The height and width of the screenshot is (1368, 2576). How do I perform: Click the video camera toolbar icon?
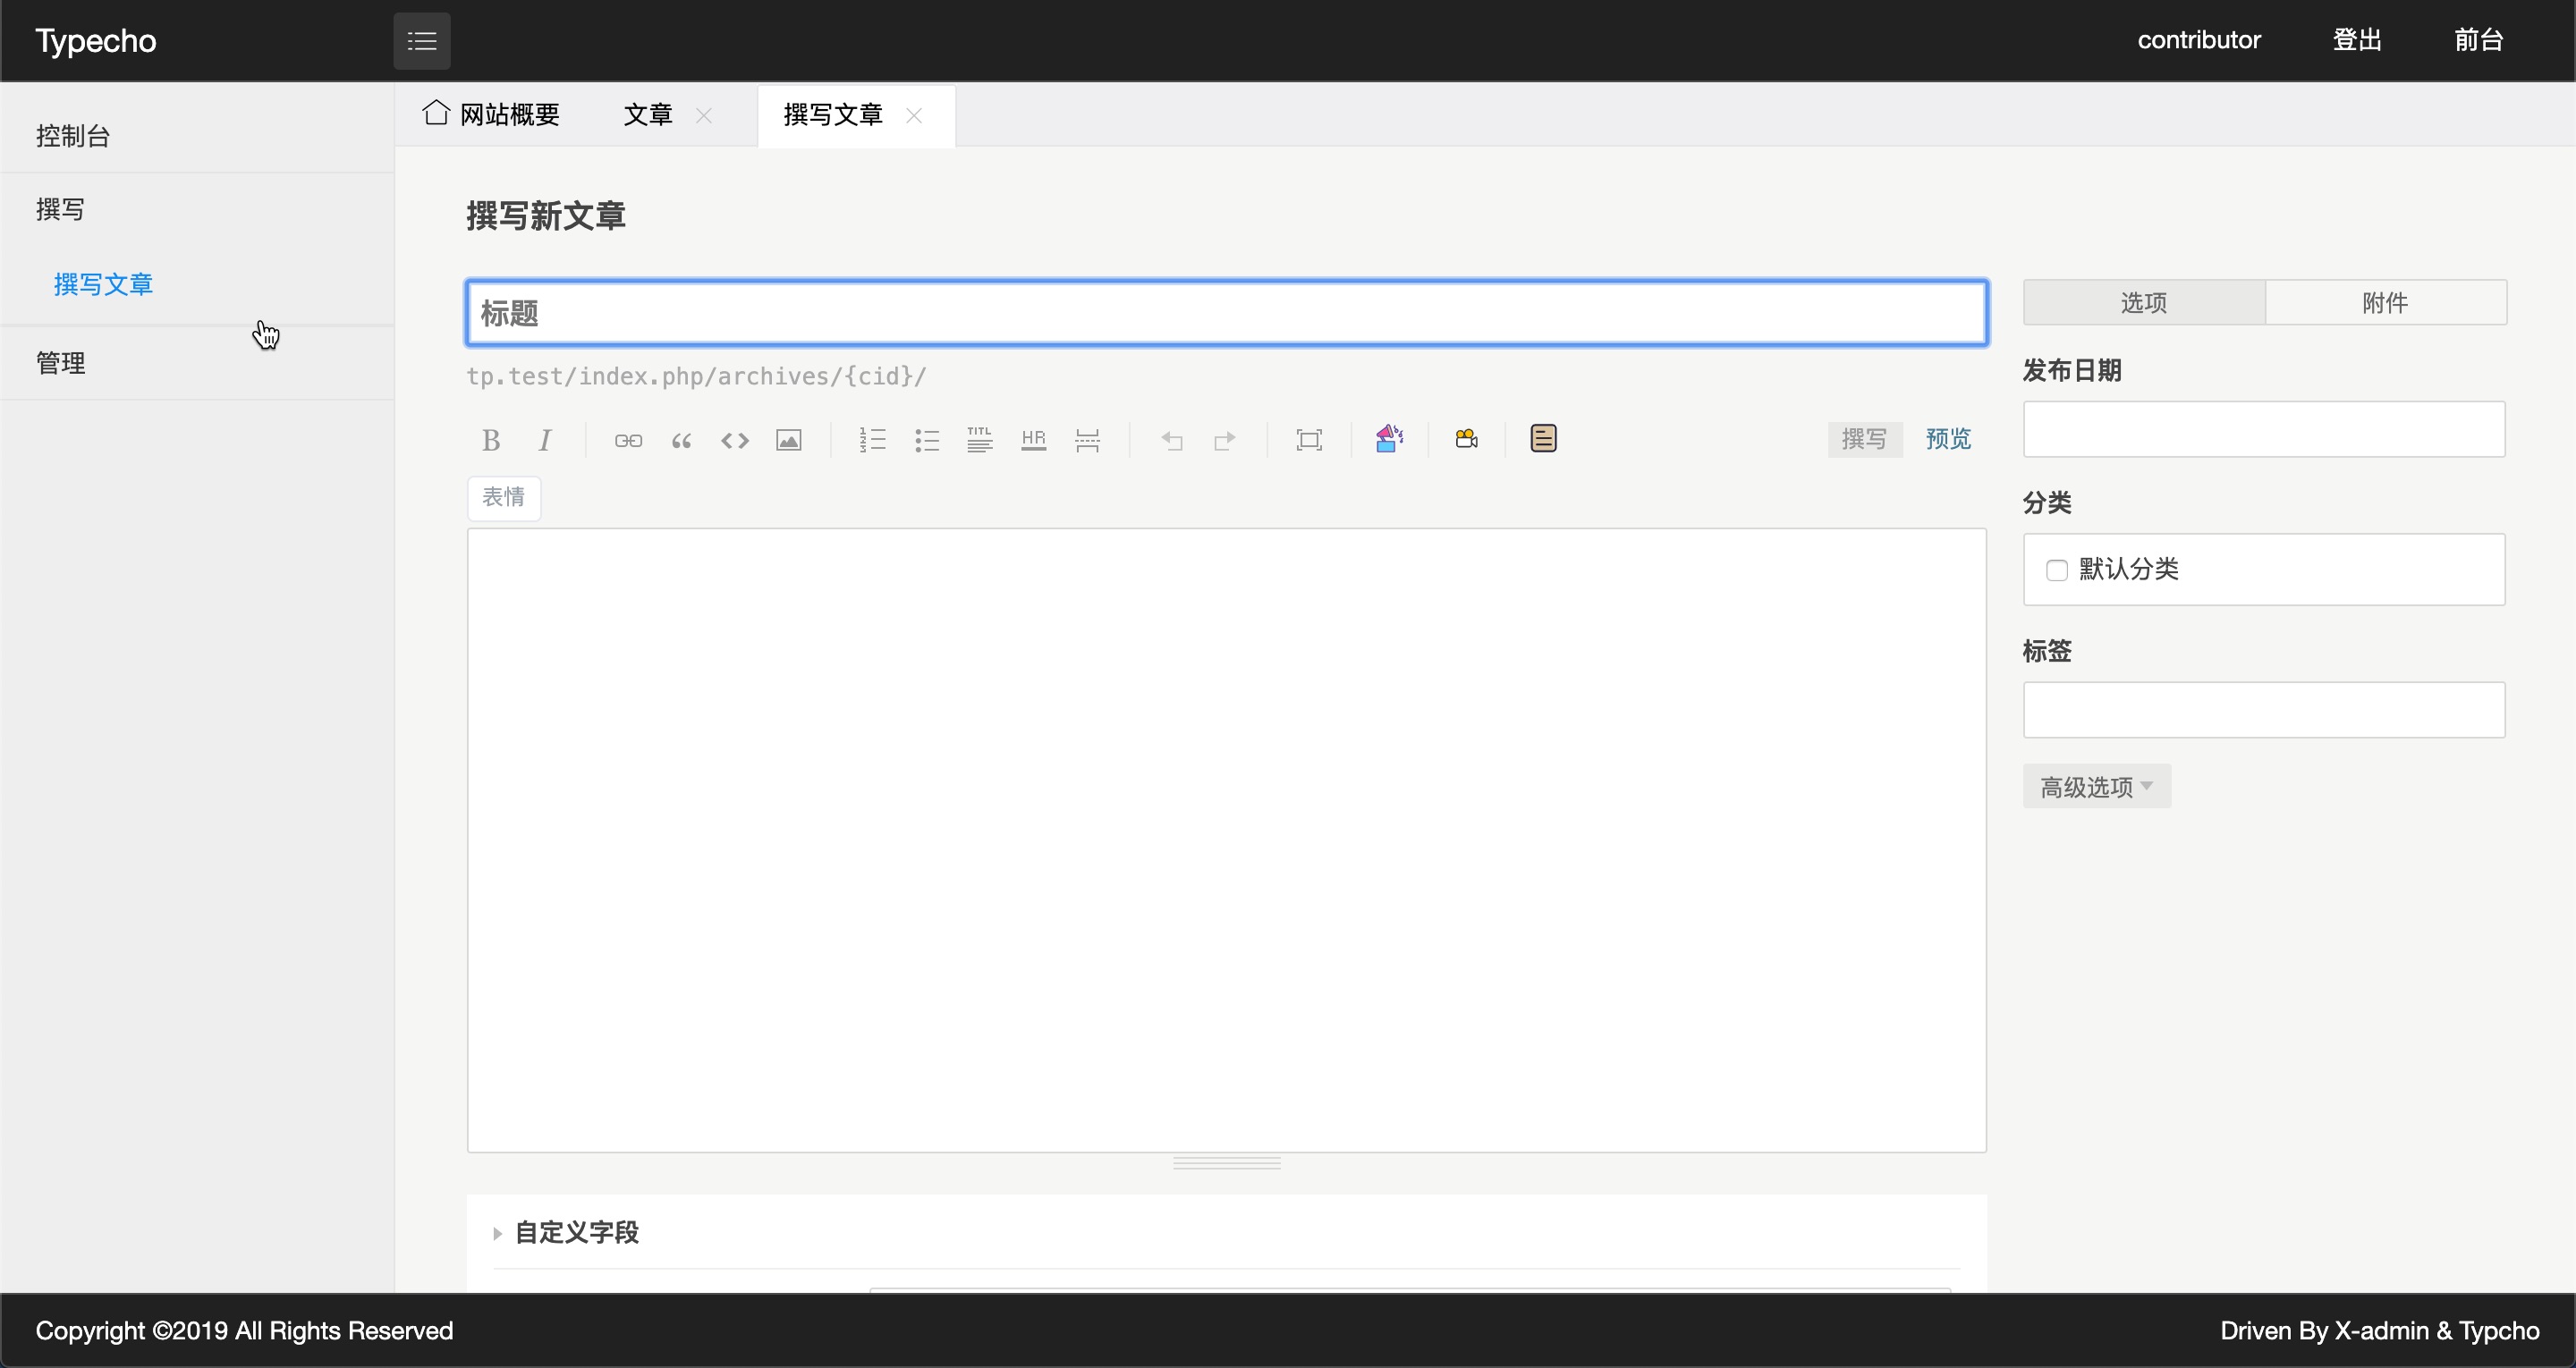coord(1466,439)
